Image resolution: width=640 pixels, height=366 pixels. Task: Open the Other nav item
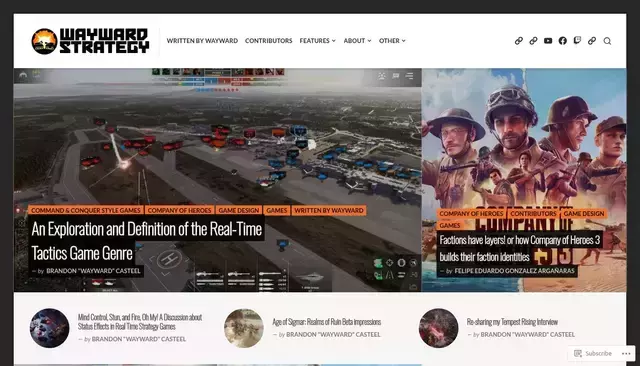pyautogui.click(x=389, y=41)
